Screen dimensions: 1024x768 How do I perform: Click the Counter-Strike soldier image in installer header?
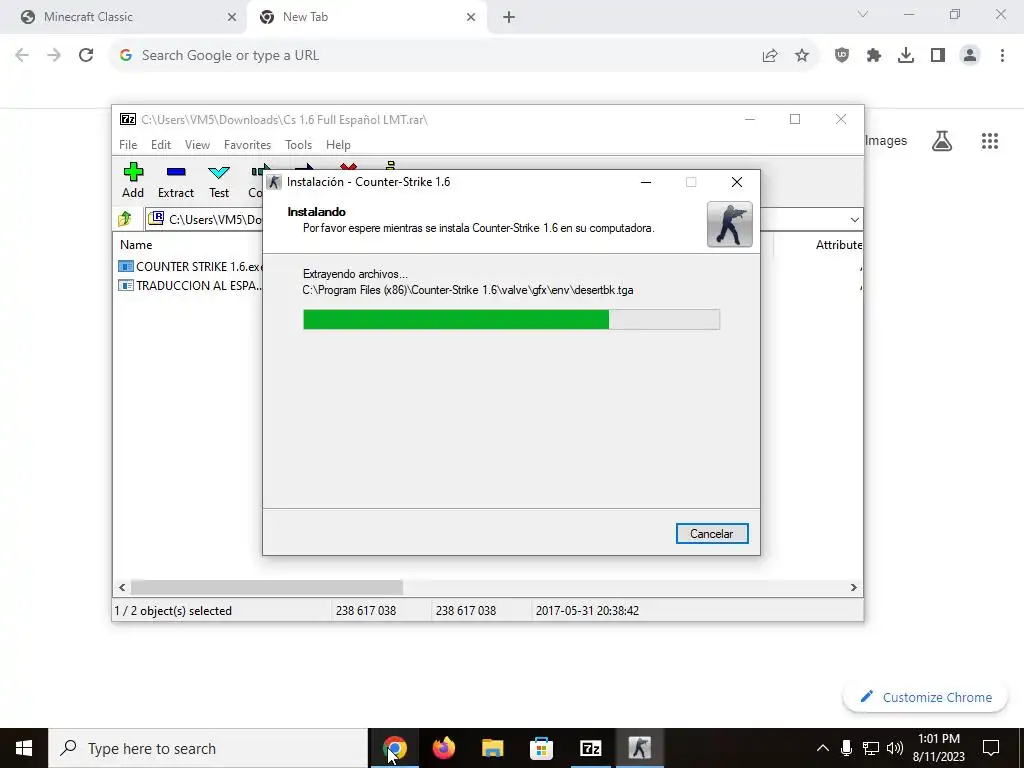(x=729, y=224)
